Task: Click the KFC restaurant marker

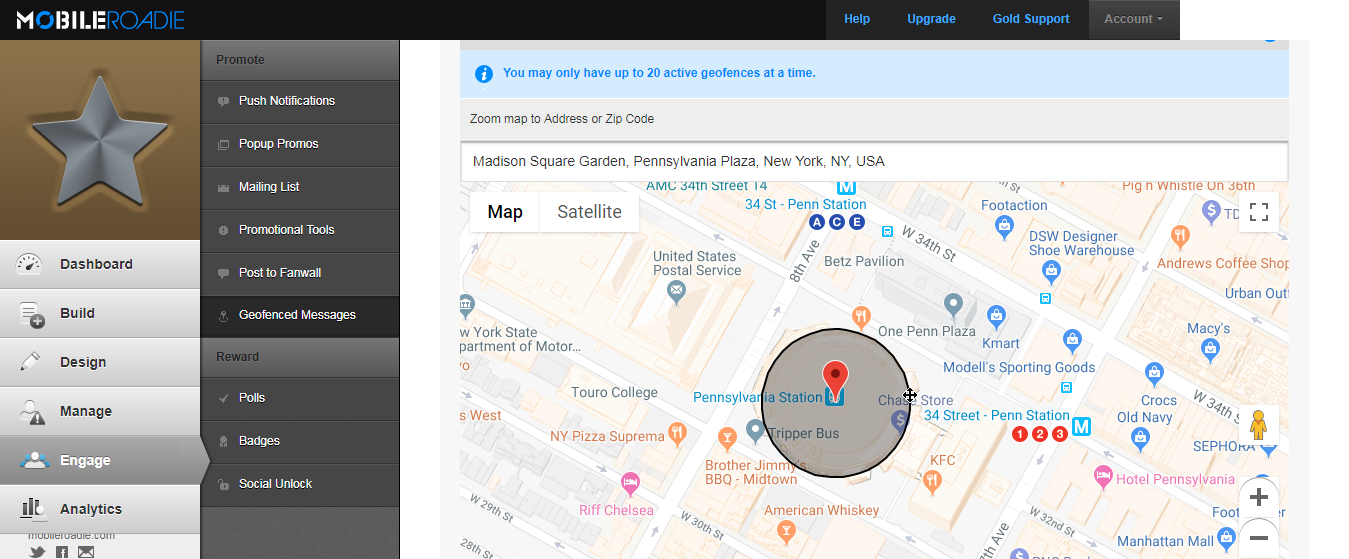Action: coord(933,482)
